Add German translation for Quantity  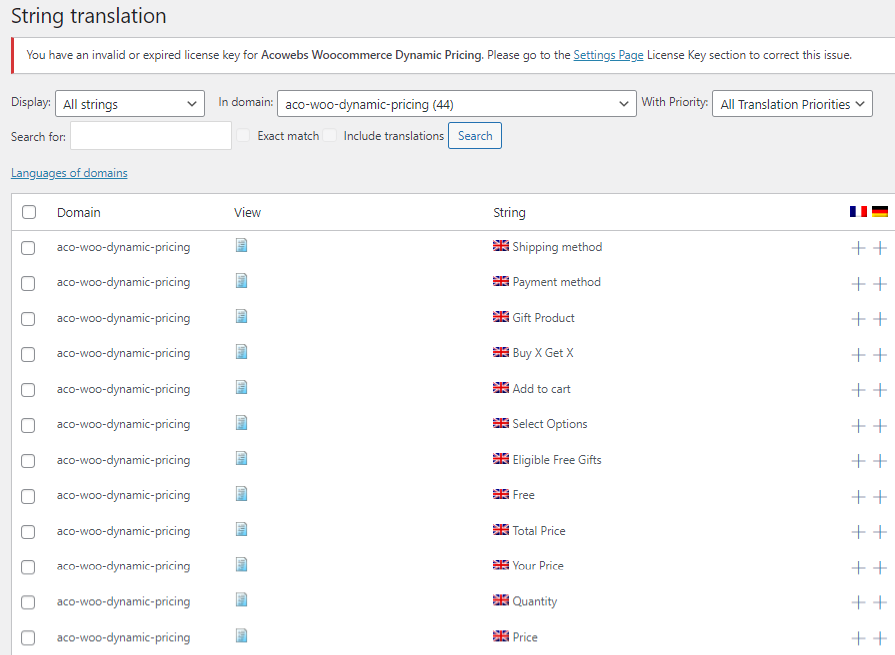[x=880, y=603]
